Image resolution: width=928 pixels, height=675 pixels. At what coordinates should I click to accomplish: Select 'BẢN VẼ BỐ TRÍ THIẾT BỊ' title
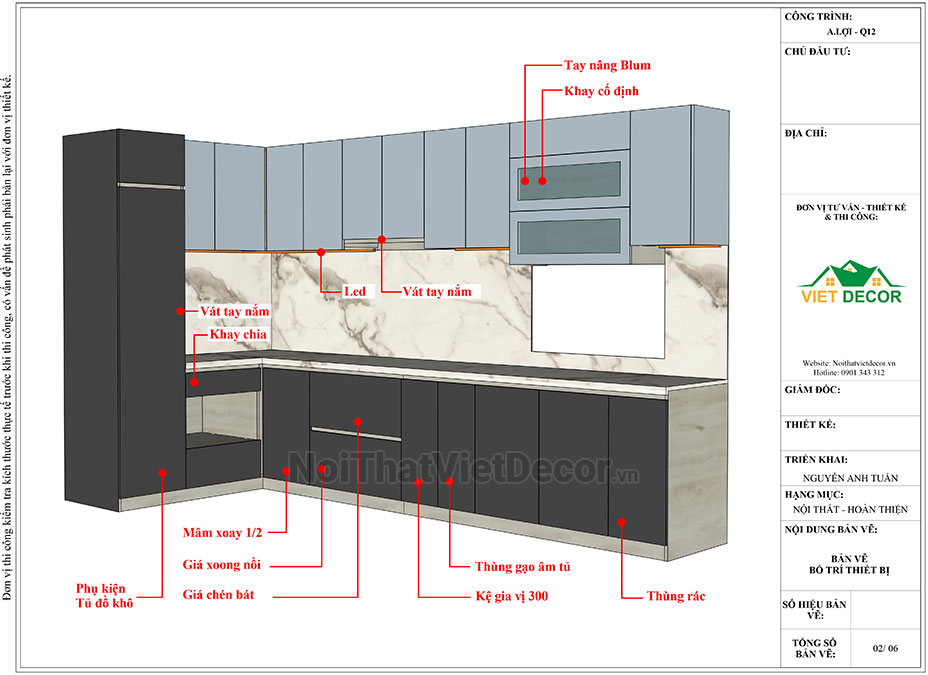point(849,564)
